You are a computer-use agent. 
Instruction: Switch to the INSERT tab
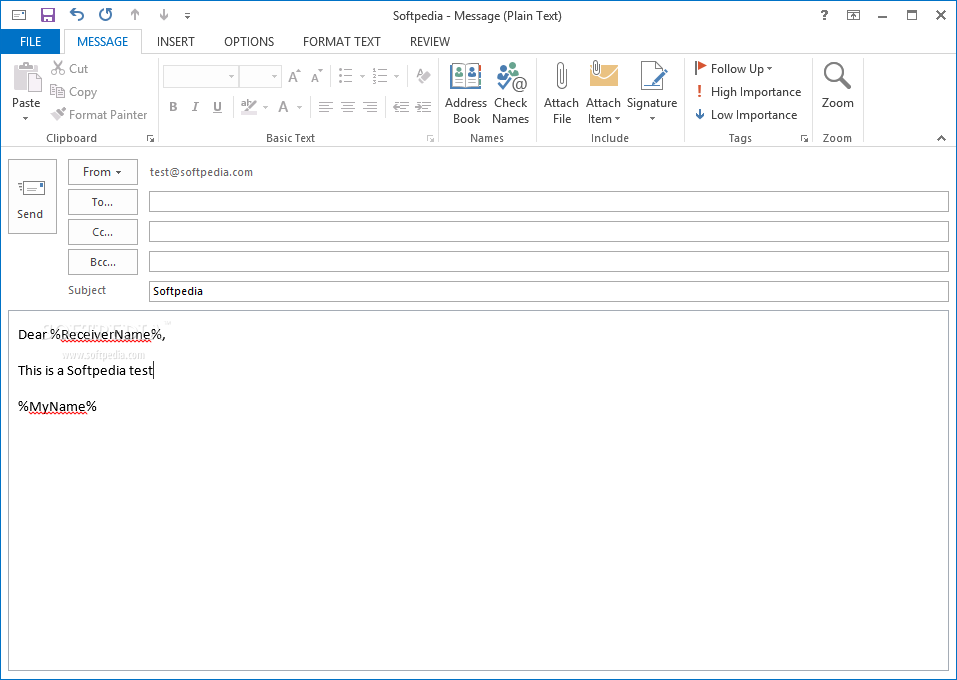176,42
